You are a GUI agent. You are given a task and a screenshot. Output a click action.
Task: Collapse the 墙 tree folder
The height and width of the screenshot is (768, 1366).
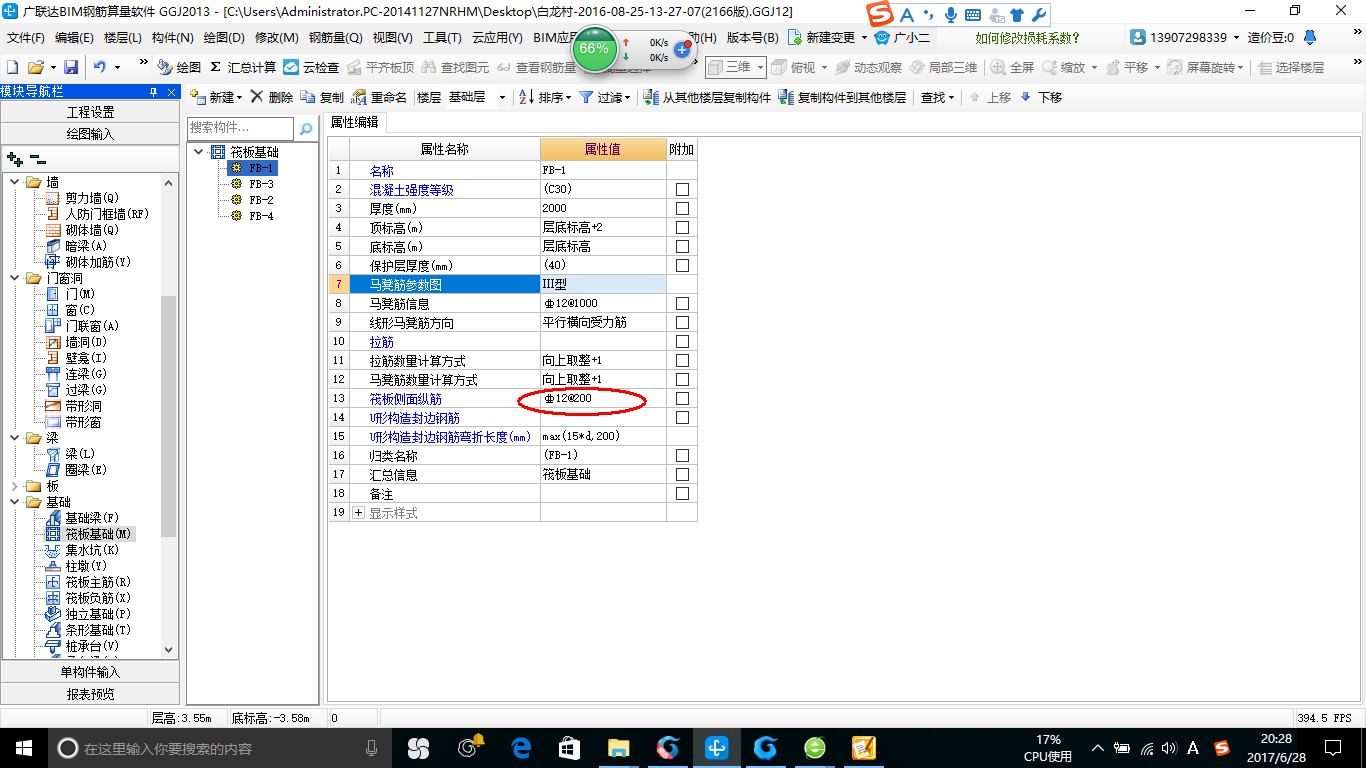pyautogui.click(x=15, y=182)
